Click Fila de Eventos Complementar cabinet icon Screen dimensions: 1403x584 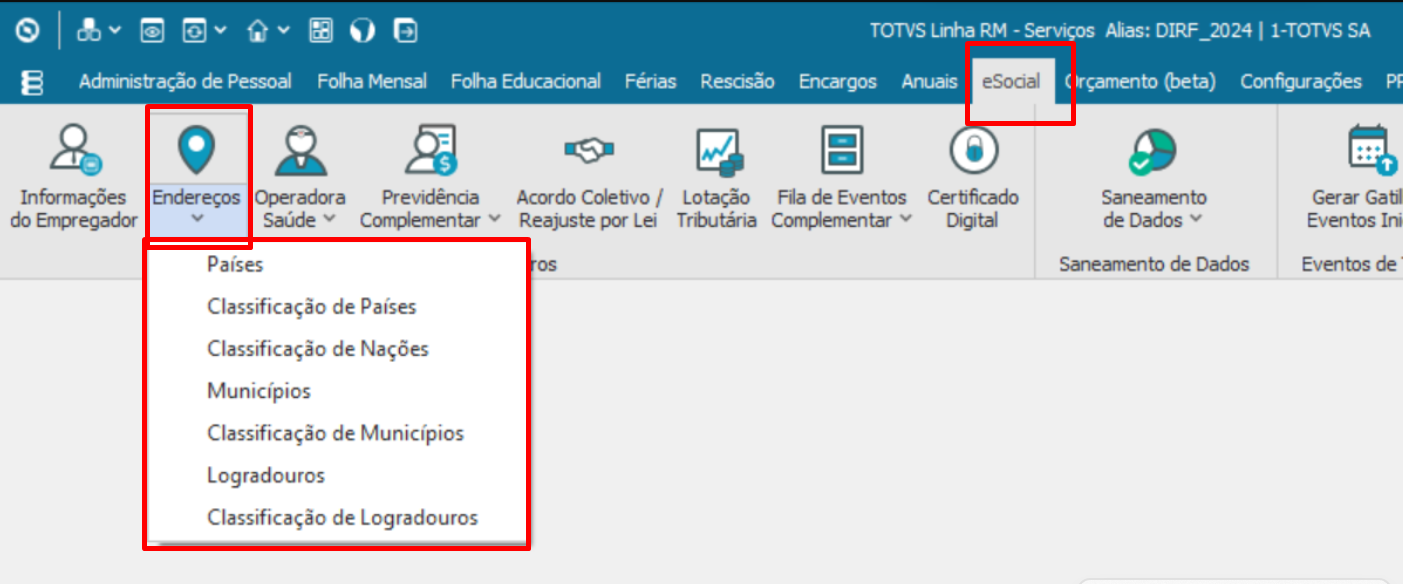coord(842,150)
